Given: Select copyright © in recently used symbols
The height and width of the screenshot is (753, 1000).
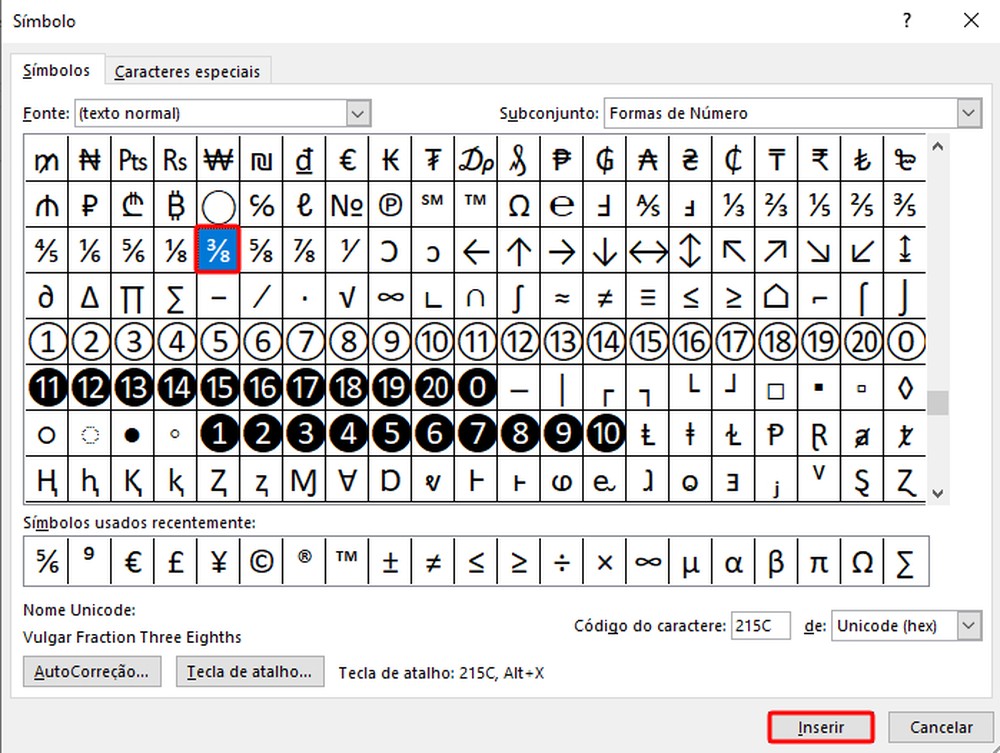Looking at the screenshot, I should coord(261,562).
